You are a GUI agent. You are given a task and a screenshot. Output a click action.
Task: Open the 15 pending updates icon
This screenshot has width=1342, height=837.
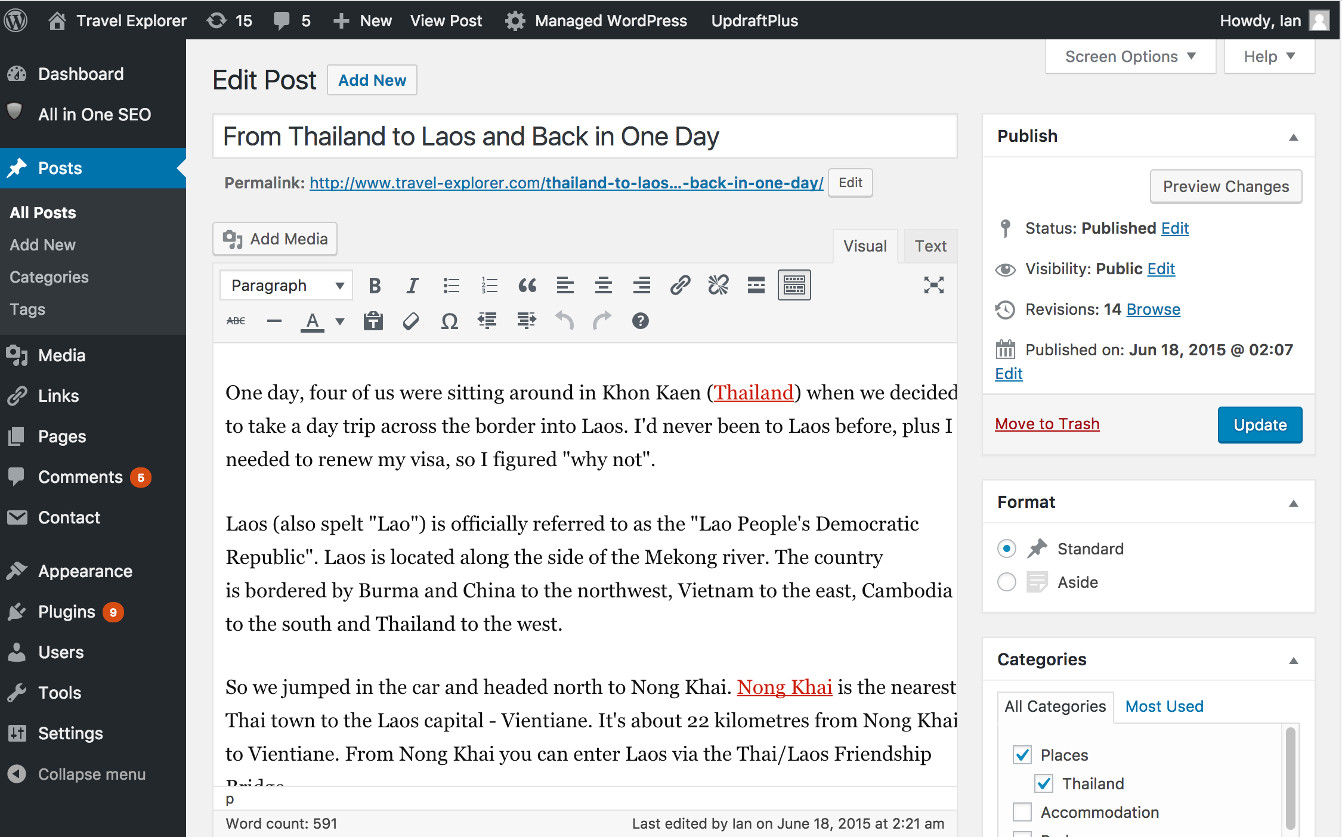click(229, 20)
